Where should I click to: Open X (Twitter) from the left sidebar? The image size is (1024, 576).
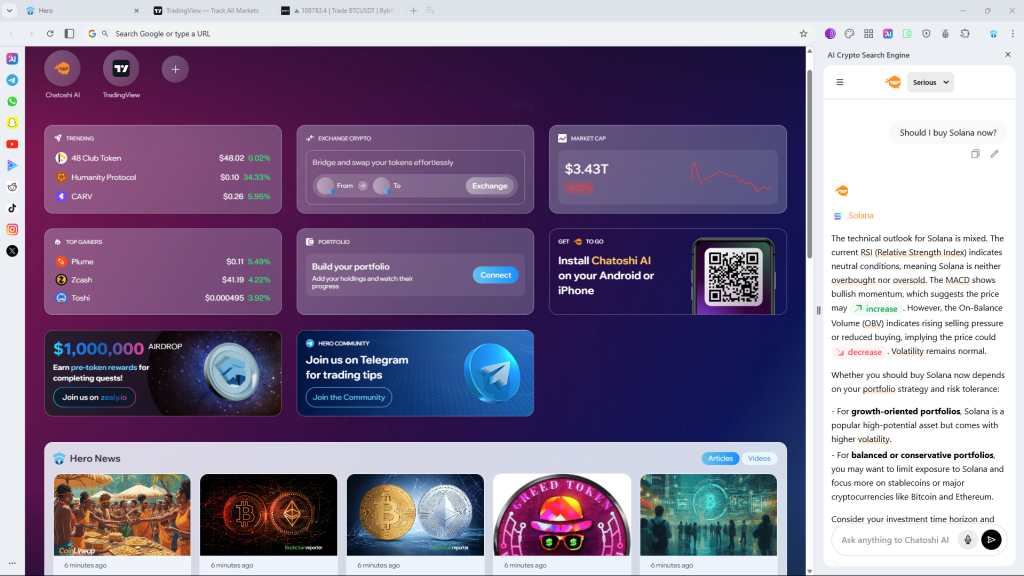click(12, 251)
